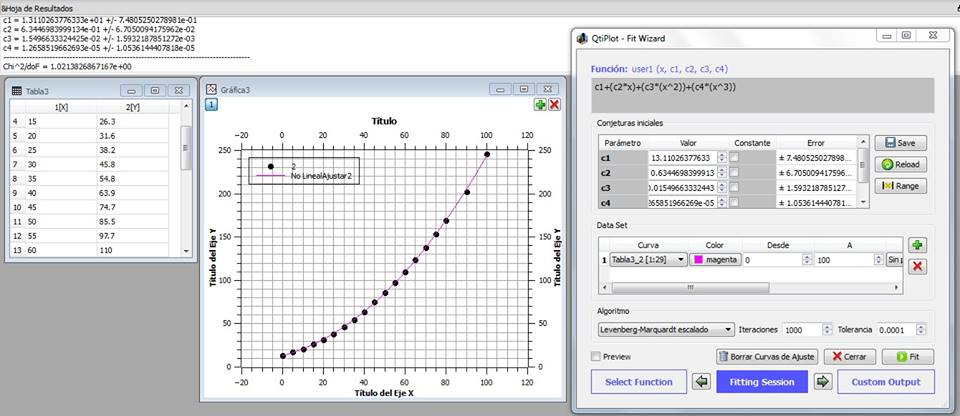960x416 pixels.
Task: Switch to Custom Output page
Action: tap(886, 382)
